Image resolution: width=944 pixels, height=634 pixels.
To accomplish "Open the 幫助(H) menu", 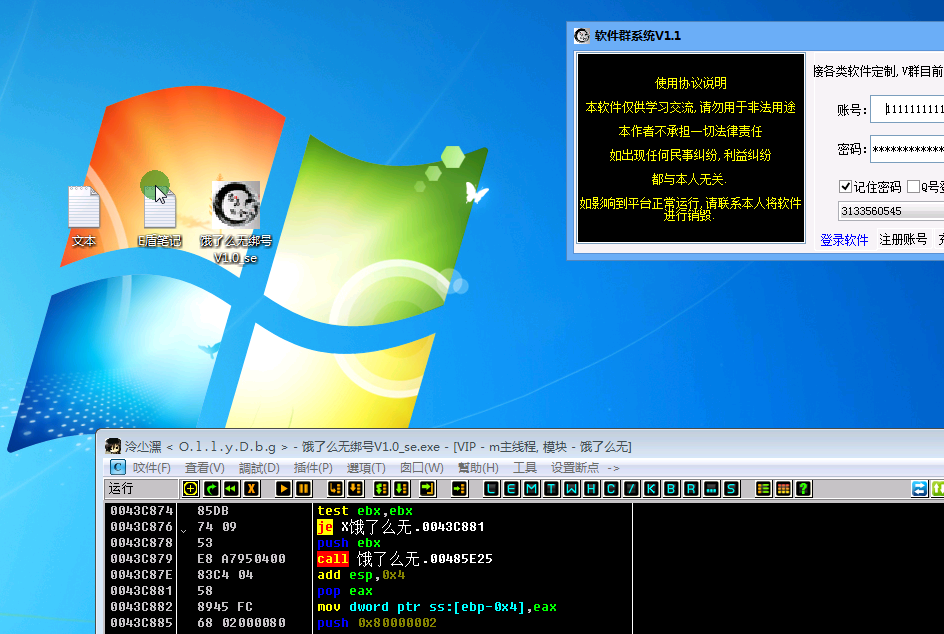I will [478, 468].
